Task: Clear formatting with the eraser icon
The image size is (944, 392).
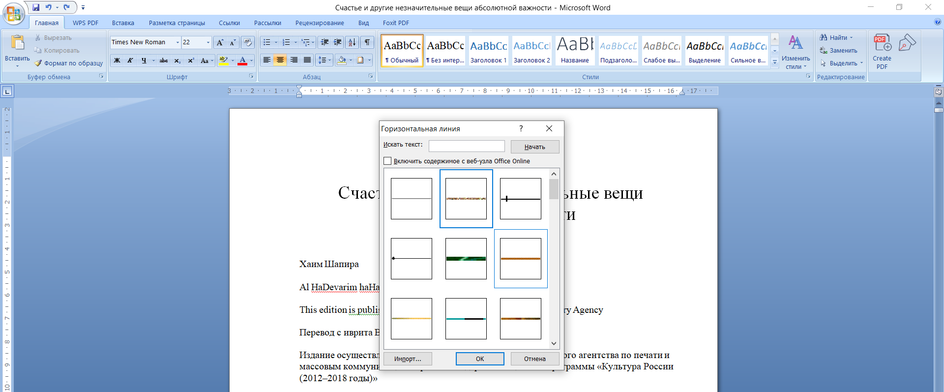Action: pos(247,43)
